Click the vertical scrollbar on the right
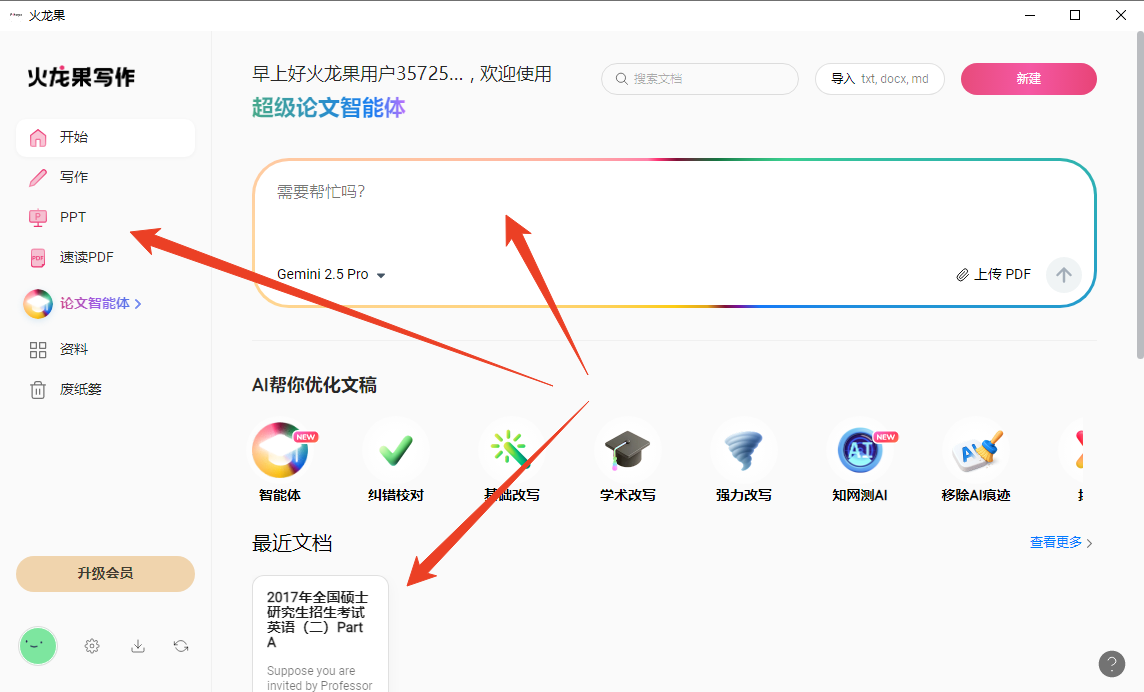Viewport: 1144px width, 692px height. pos(1140,196)
